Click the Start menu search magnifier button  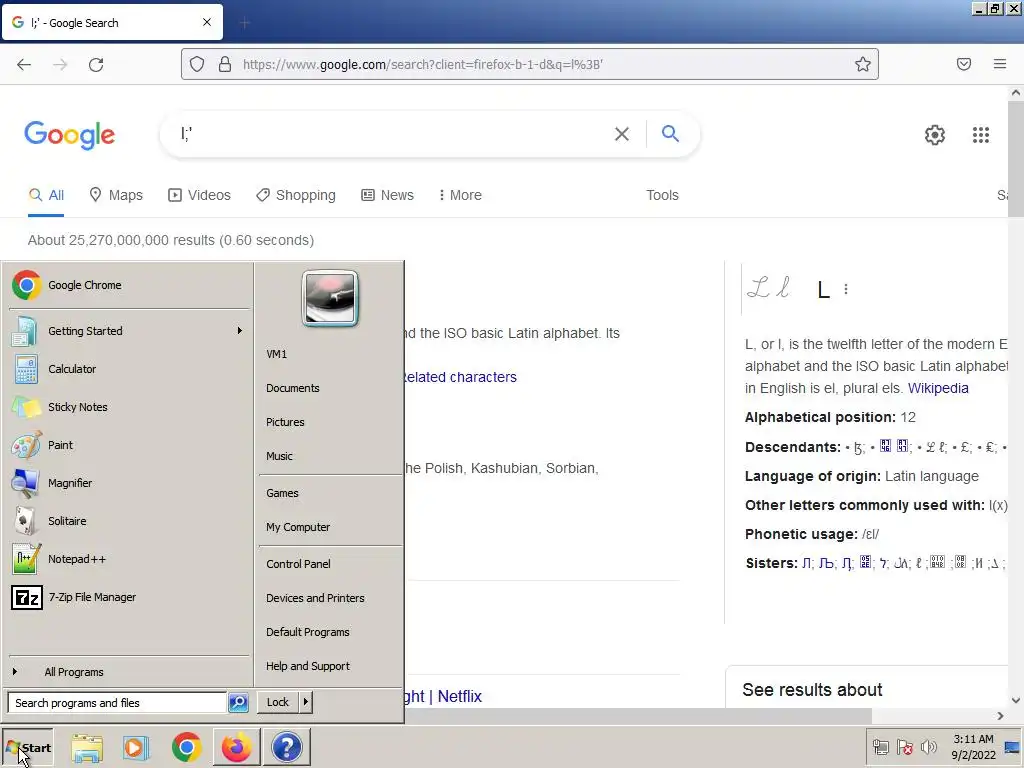click(x=238, y=703)
